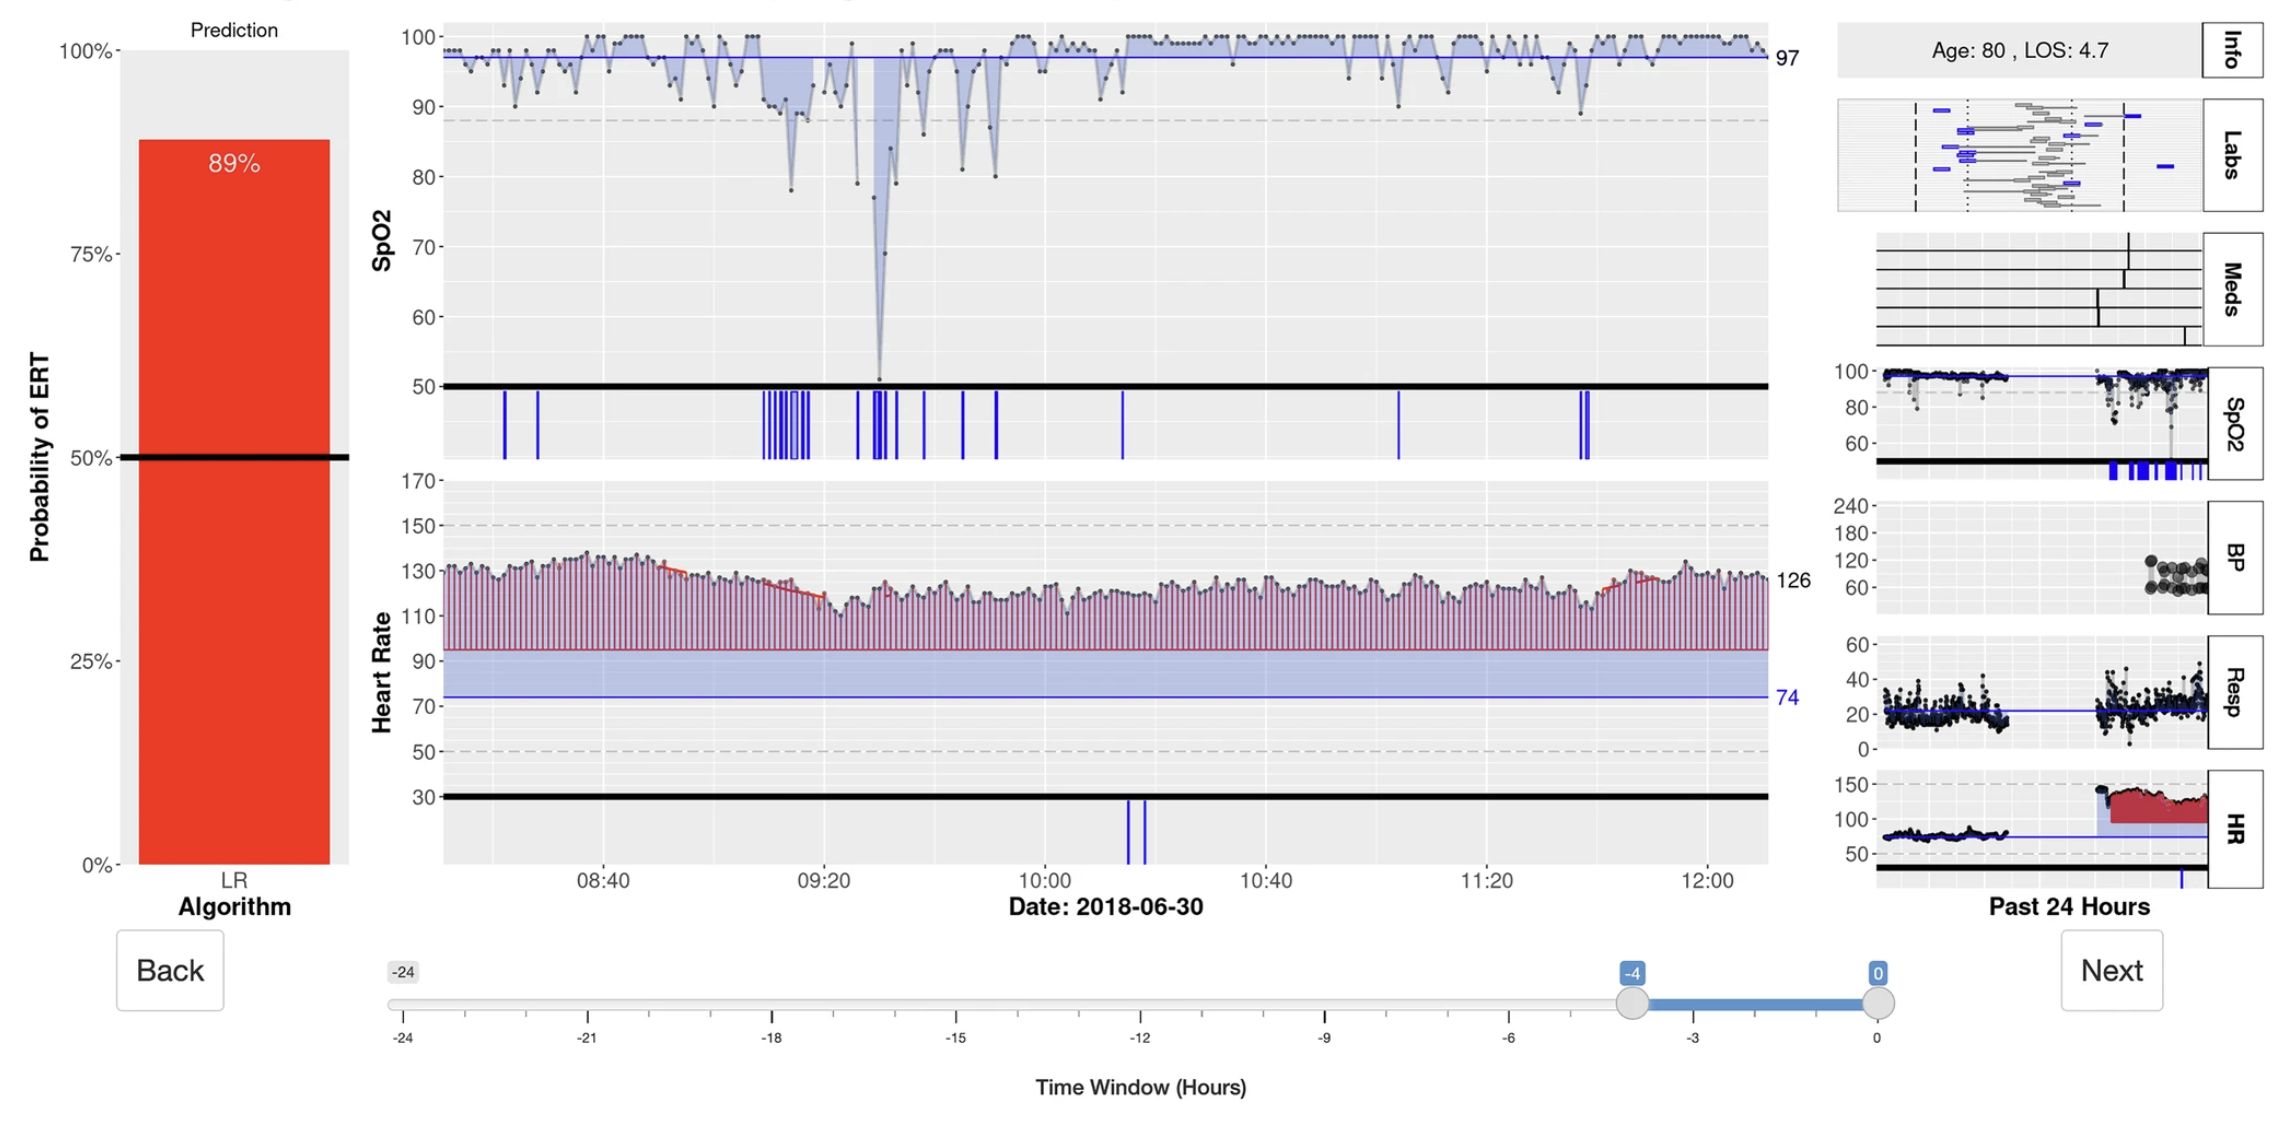This screenshot has width=2282, height=1134.
Task: Click the Next button
Action: pyautogui.click(x=2111, y=969)
